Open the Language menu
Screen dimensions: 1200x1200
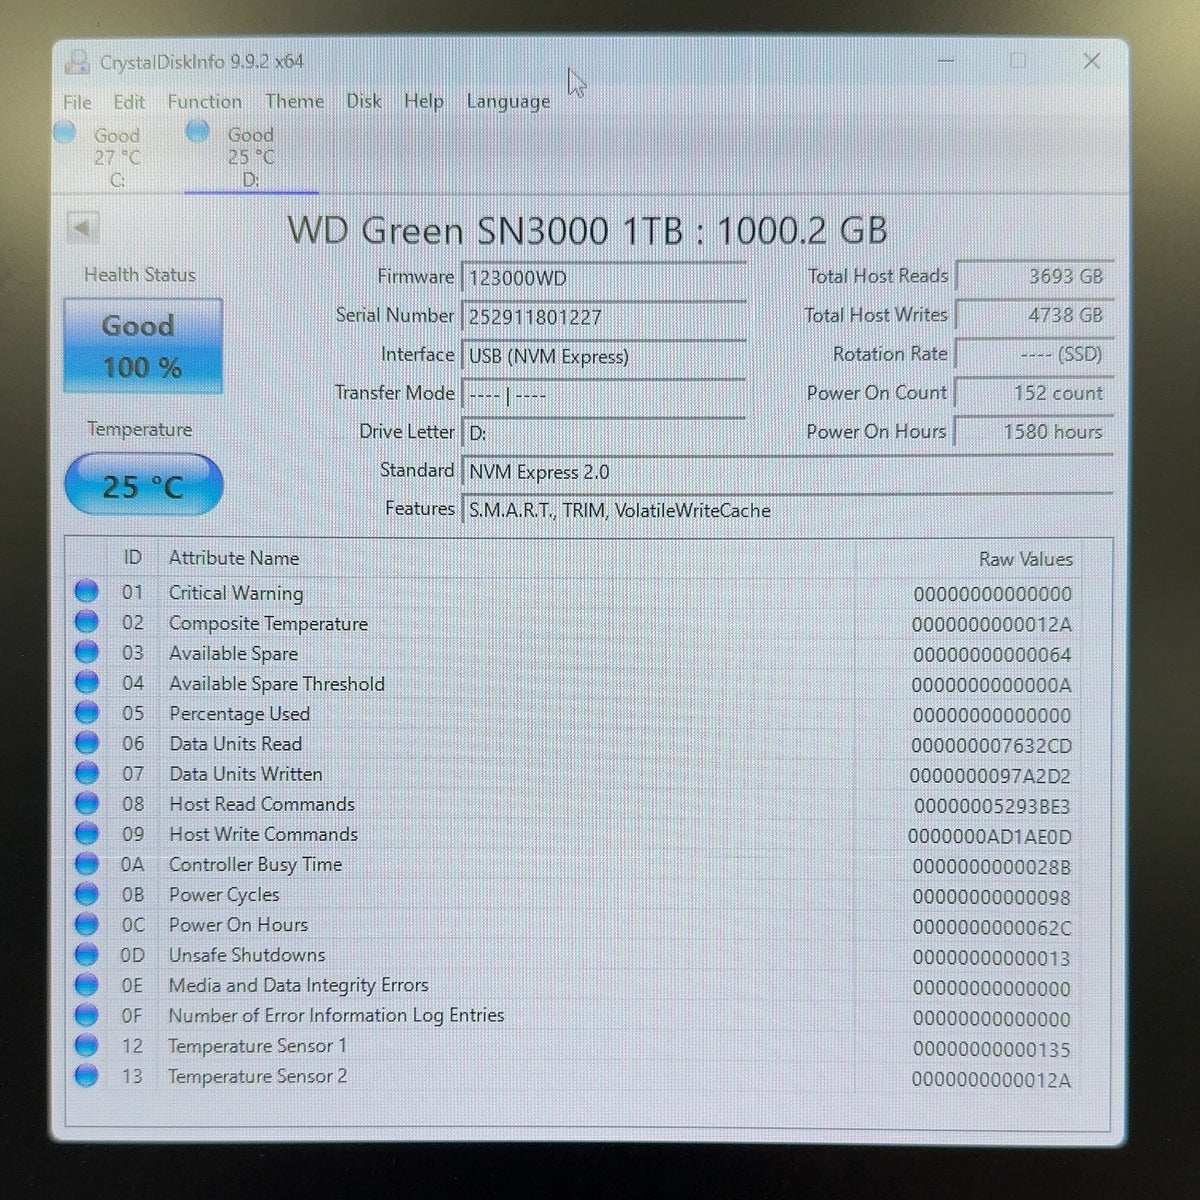click(x=508, y=102)
